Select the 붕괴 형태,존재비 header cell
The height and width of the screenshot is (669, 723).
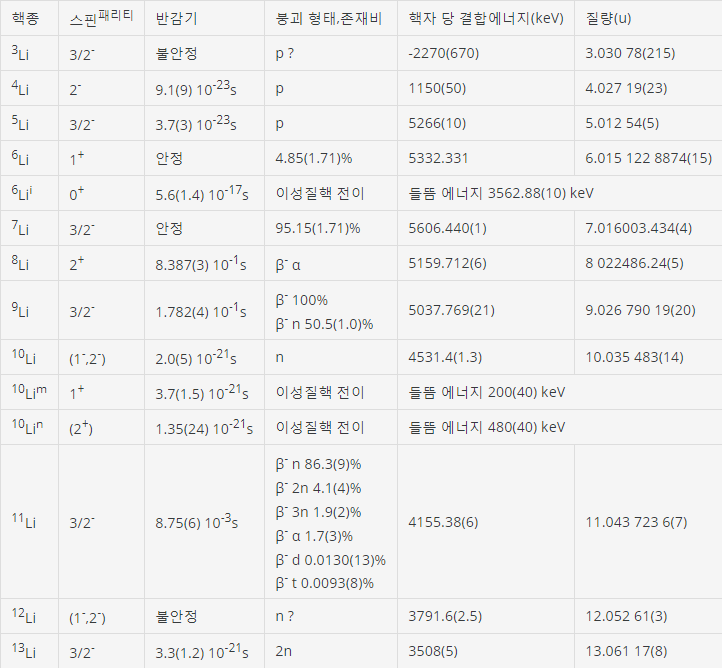pos(331,18)
